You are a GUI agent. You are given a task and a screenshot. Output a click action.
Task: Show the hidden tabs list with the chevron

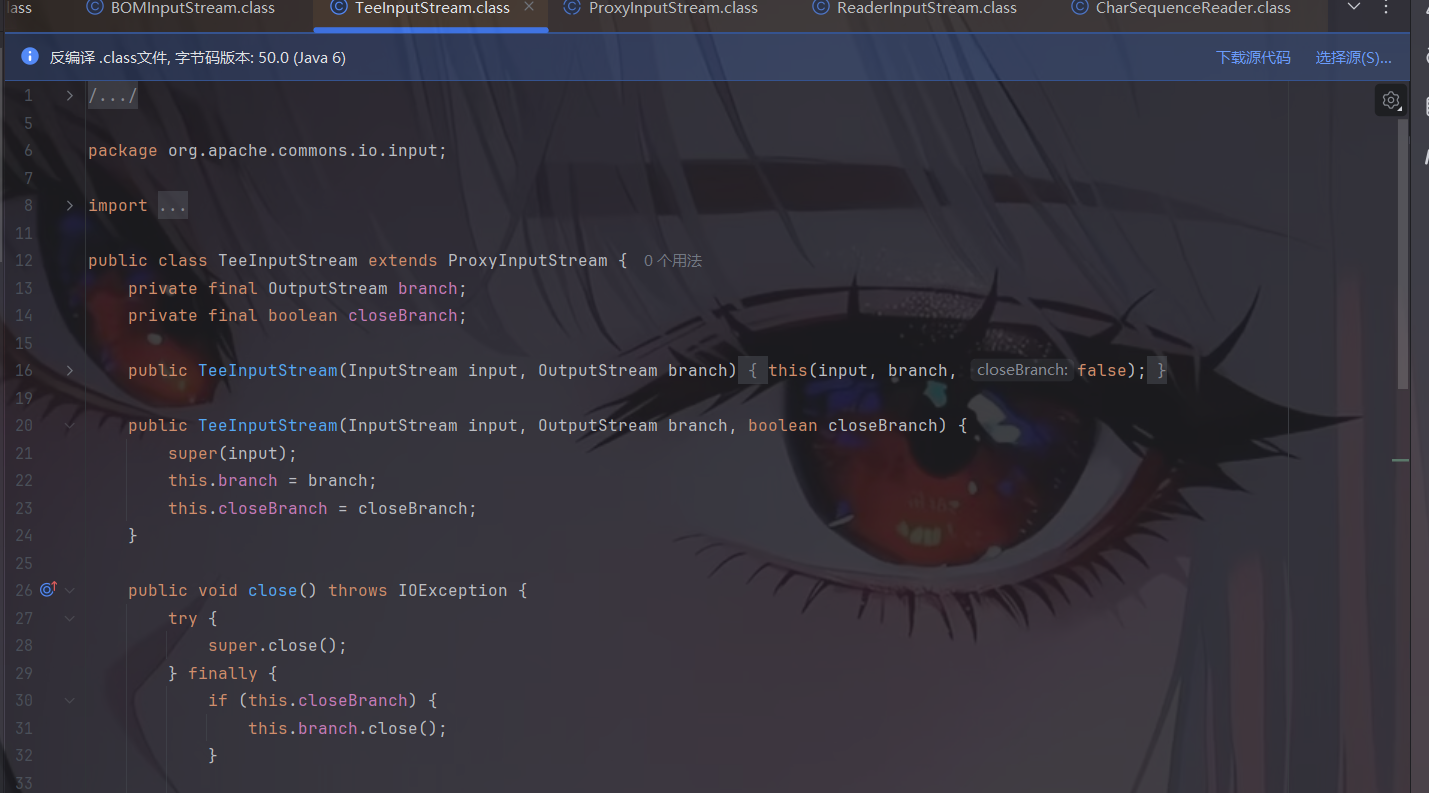[x=1354, y=8]
